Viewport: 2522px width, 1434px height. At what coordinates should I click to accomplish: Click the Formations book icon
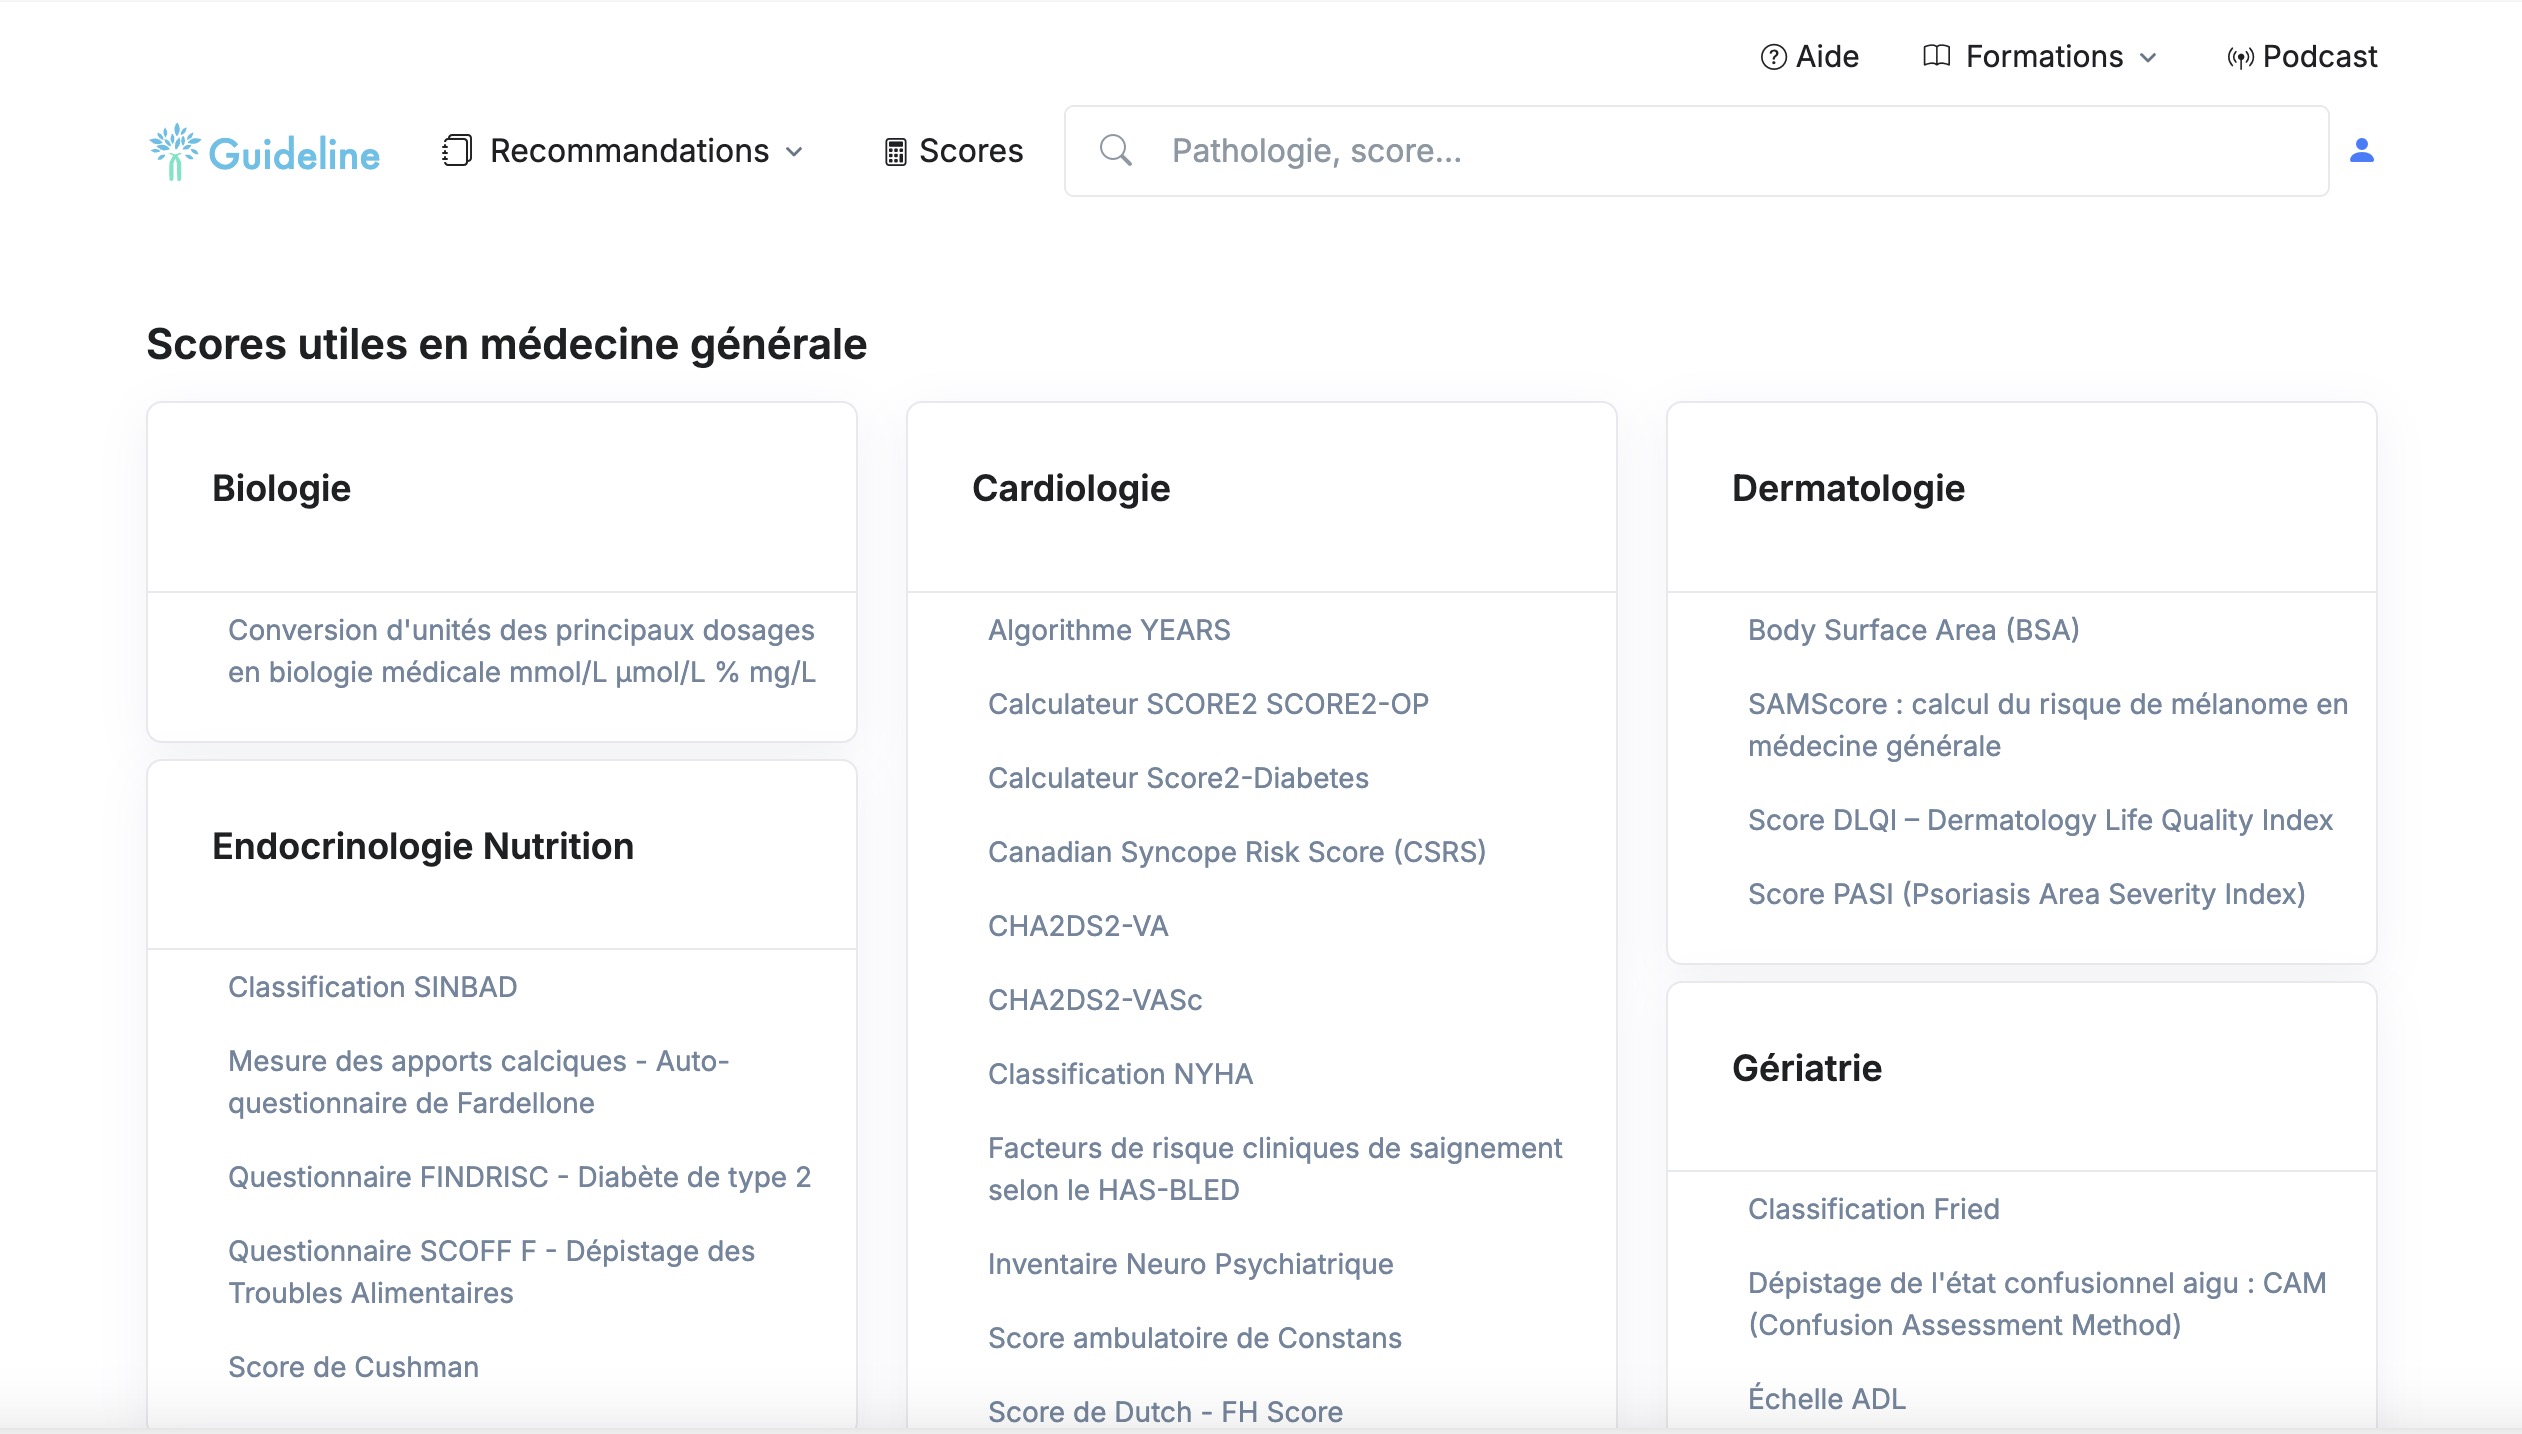[x=1936, y=56]
